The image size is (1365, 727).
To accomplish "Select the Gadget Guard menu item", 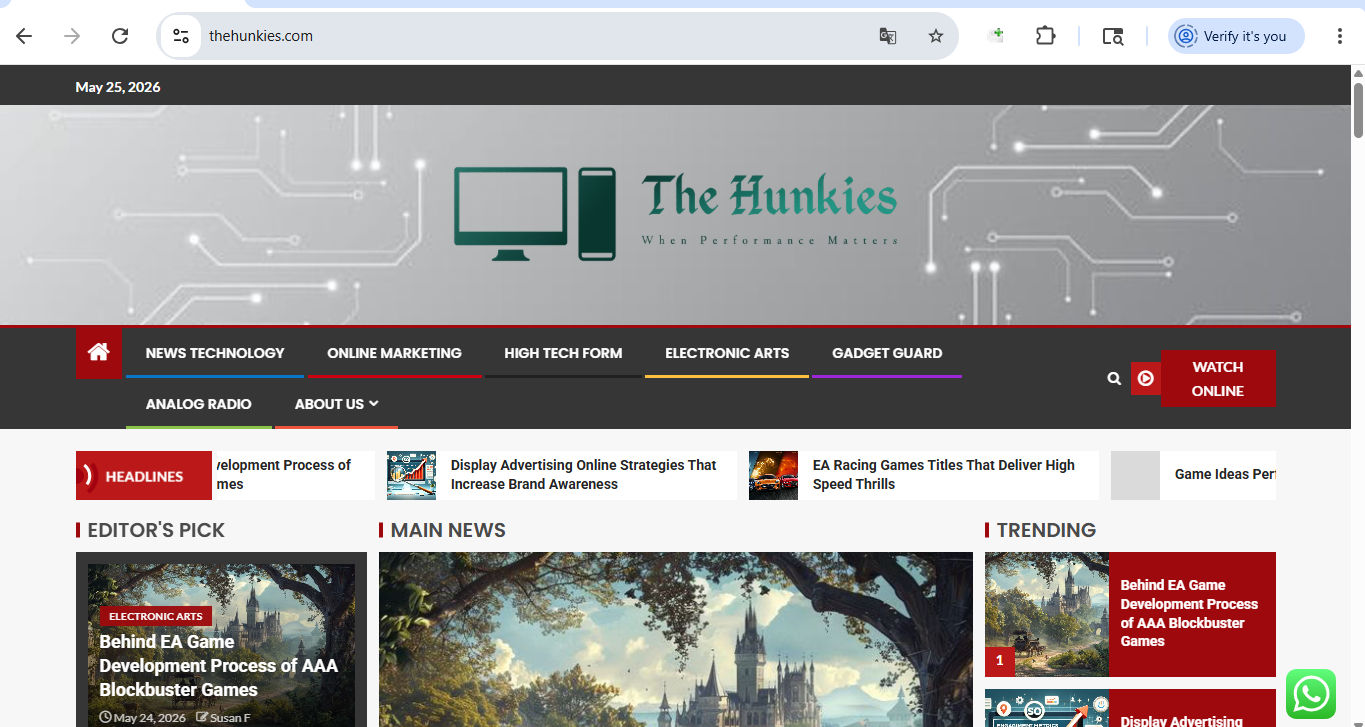I will [887, 353].
